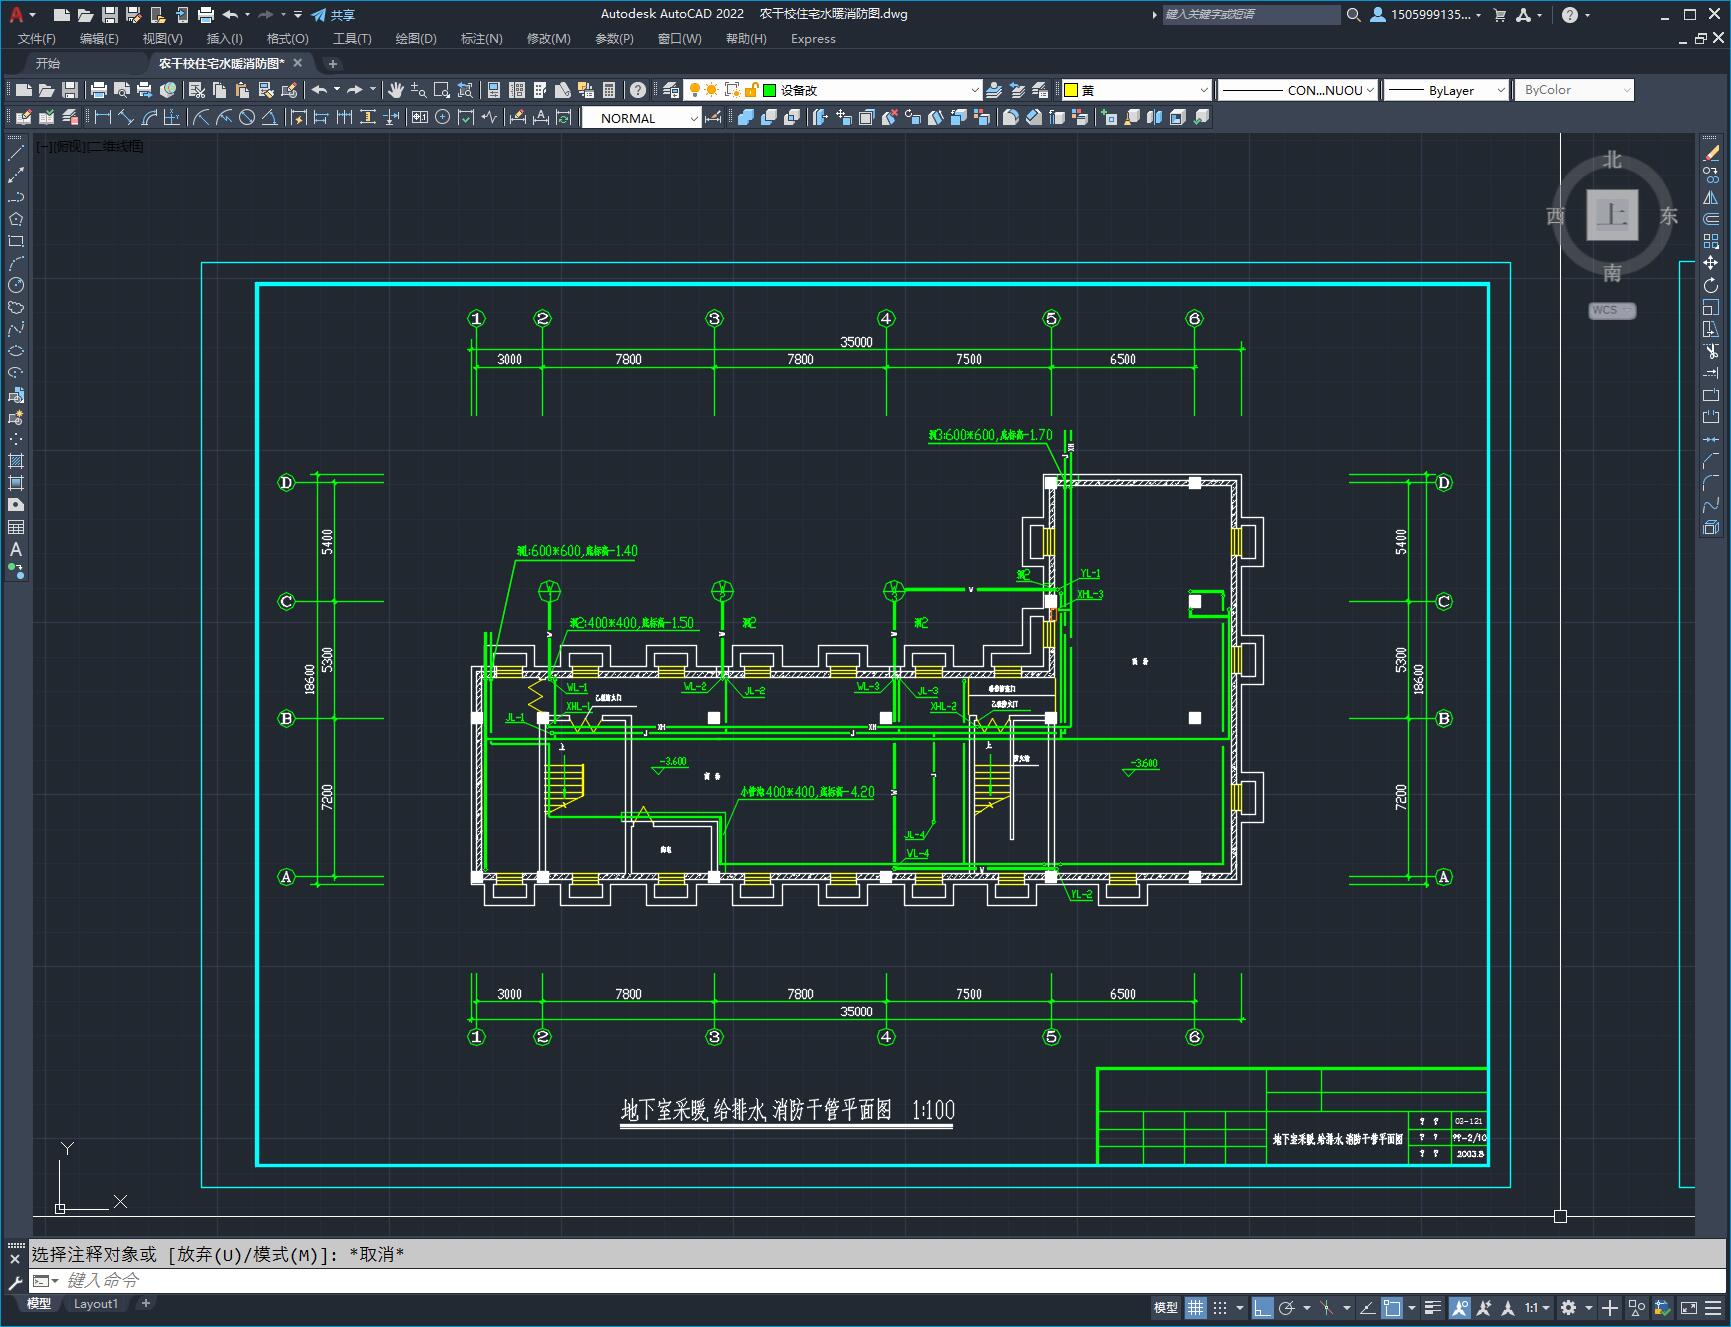
Task: Open the 格式(O) menu
Action: point(287,39)
